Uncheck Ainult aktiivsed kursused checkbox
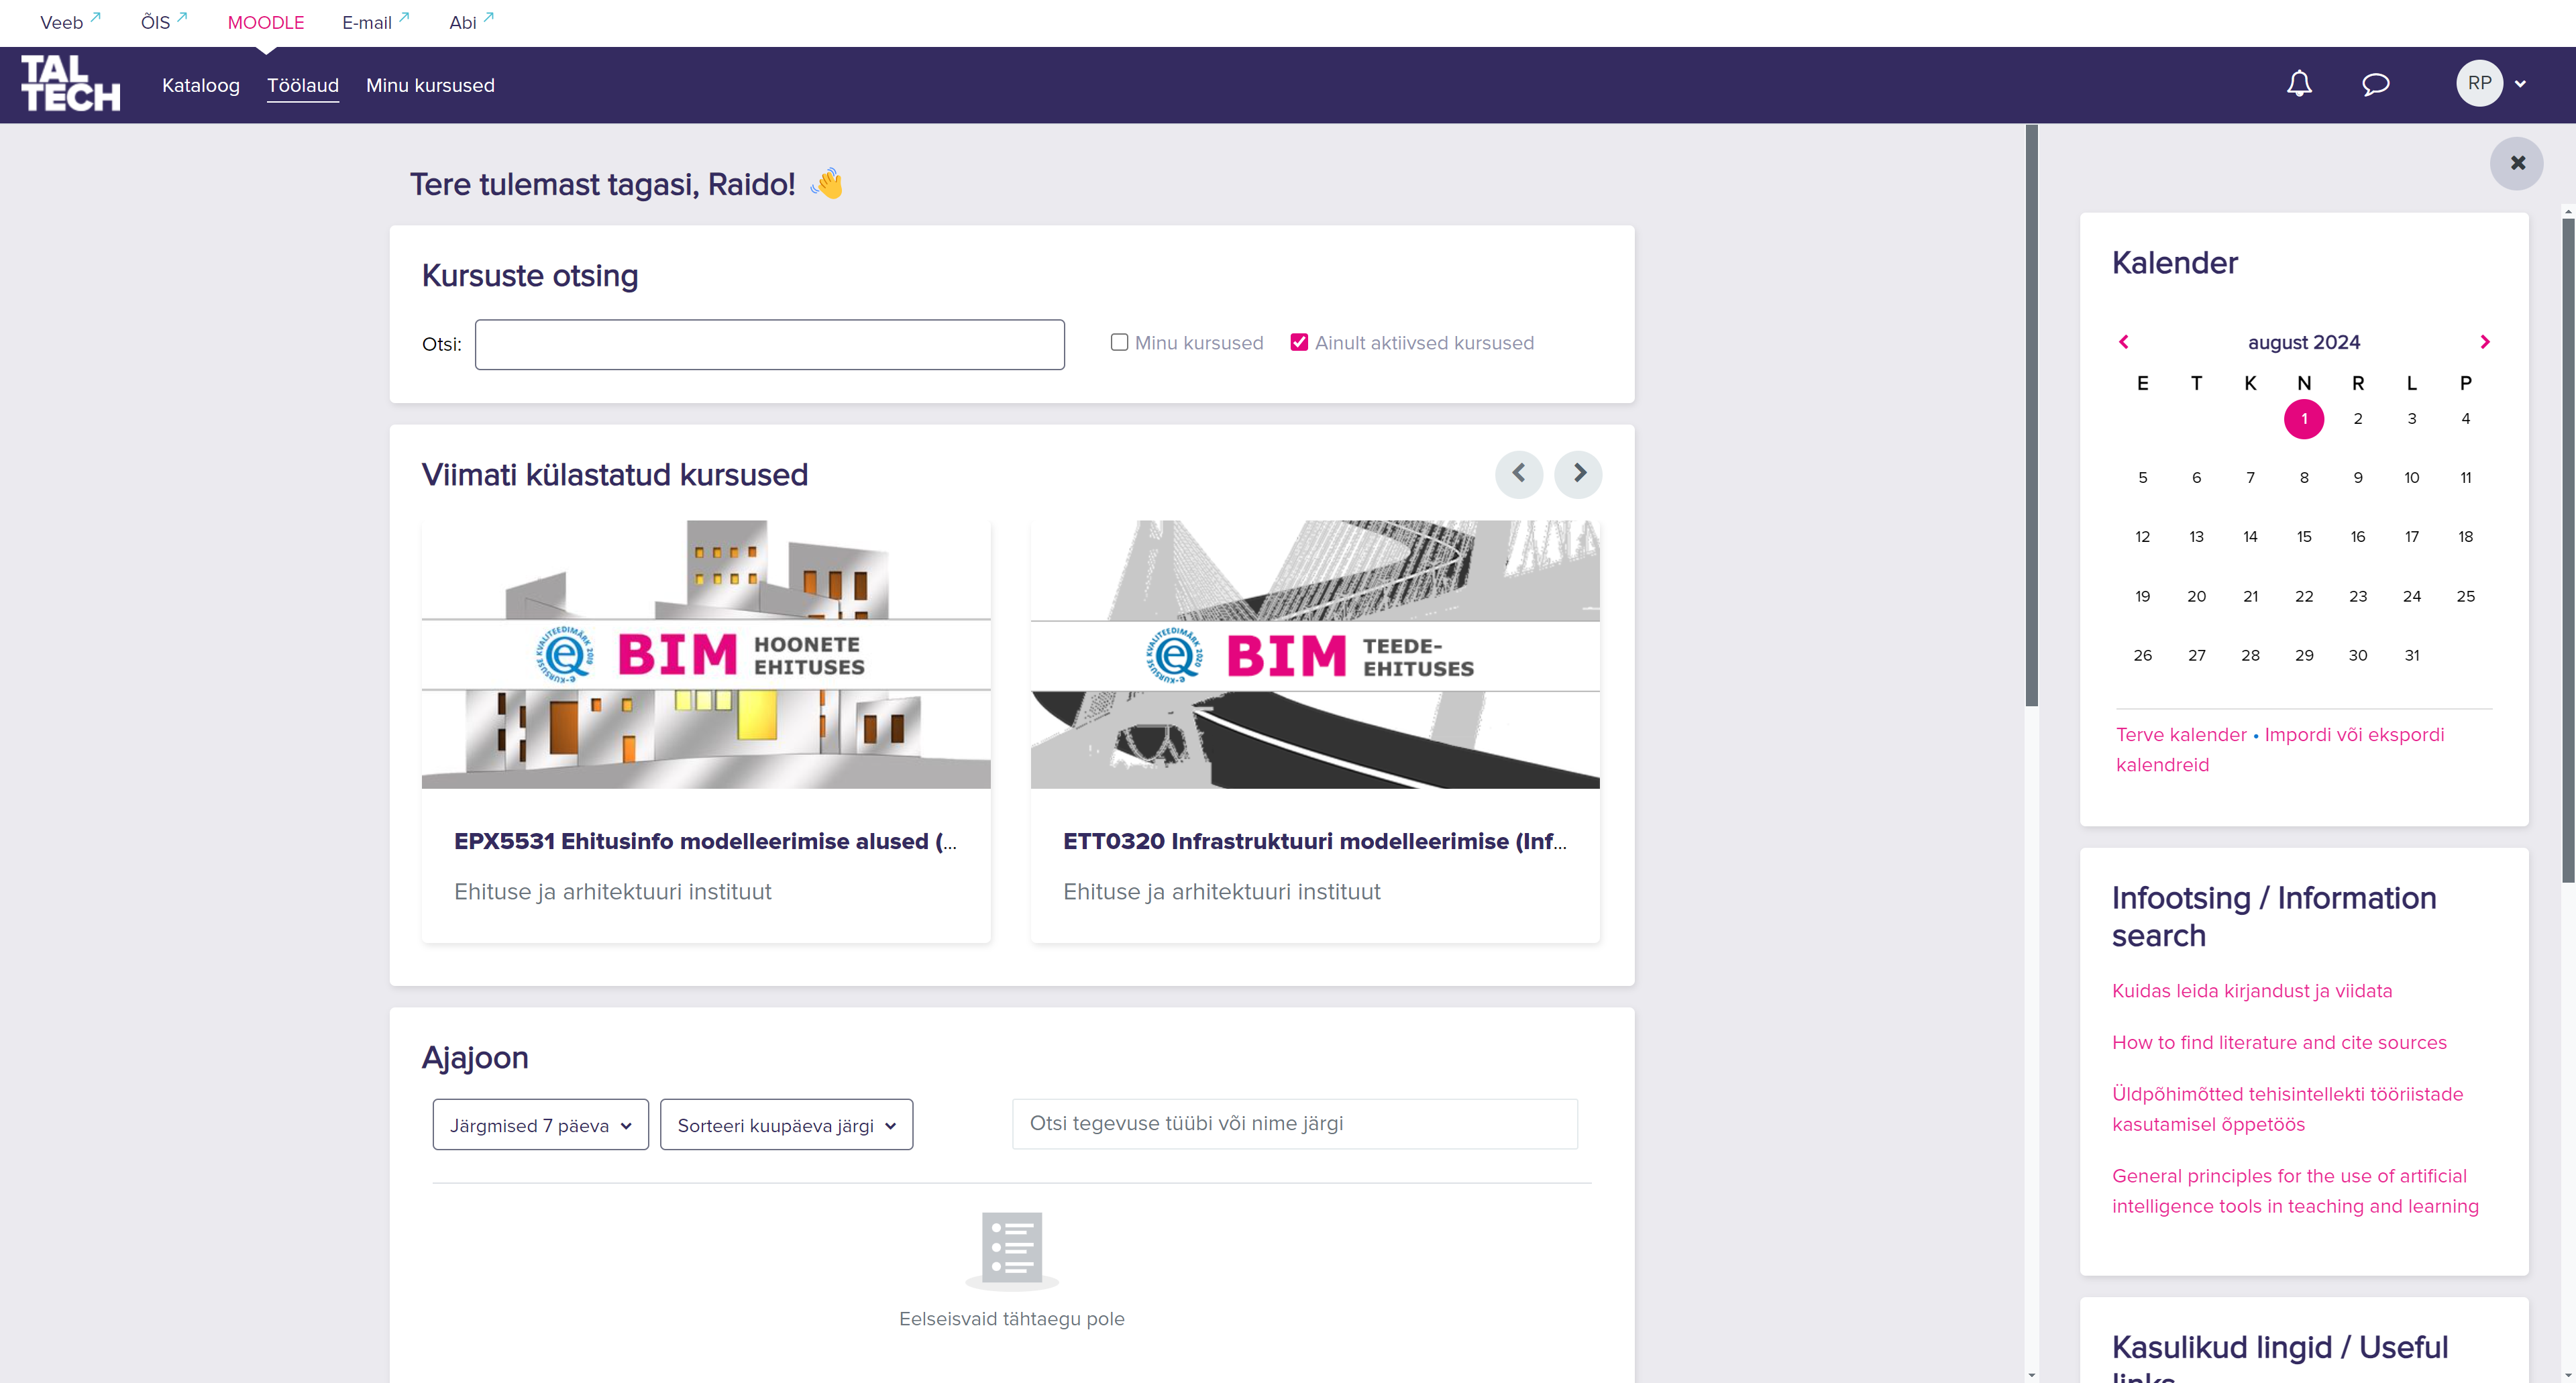Viewport: 2576px width, 1383px height. (1299, 342)
